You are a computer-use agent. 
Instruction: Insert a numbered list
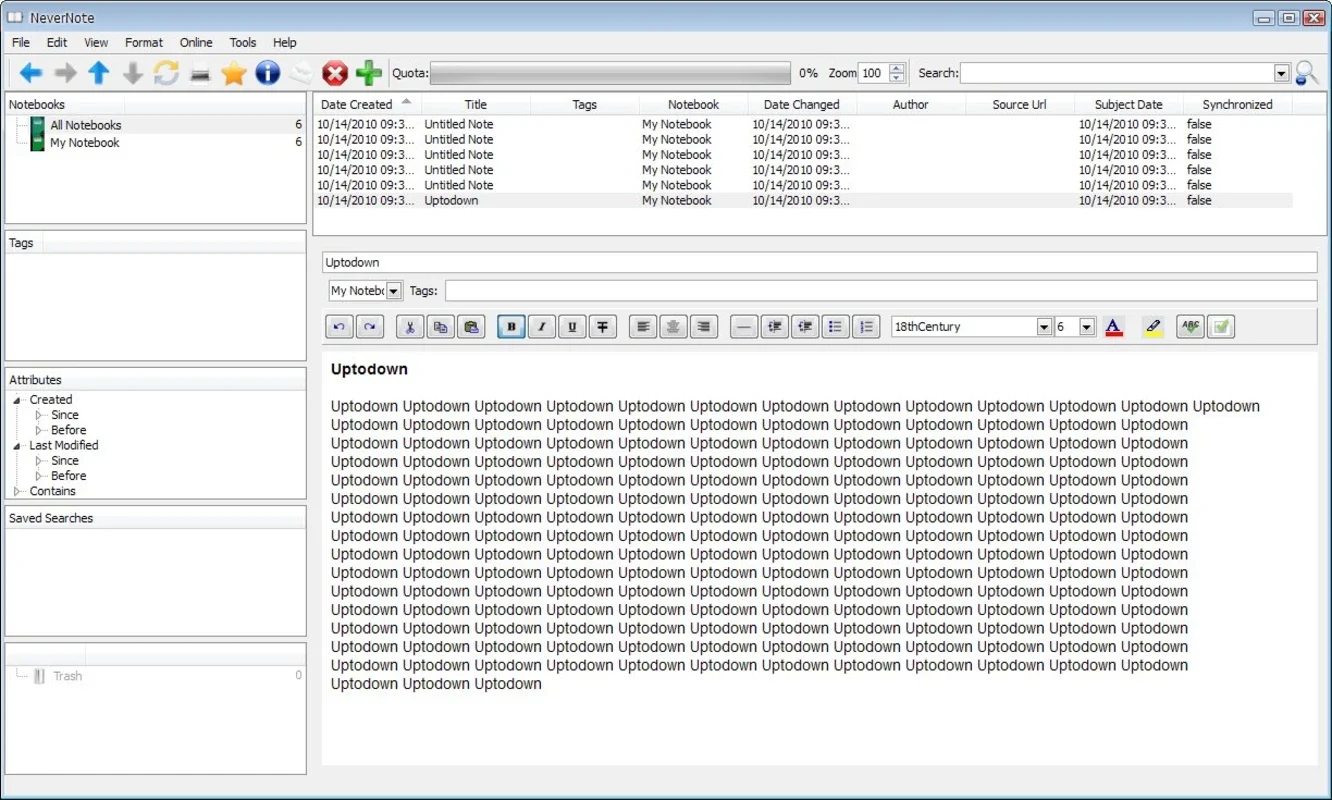pos(866,326)
